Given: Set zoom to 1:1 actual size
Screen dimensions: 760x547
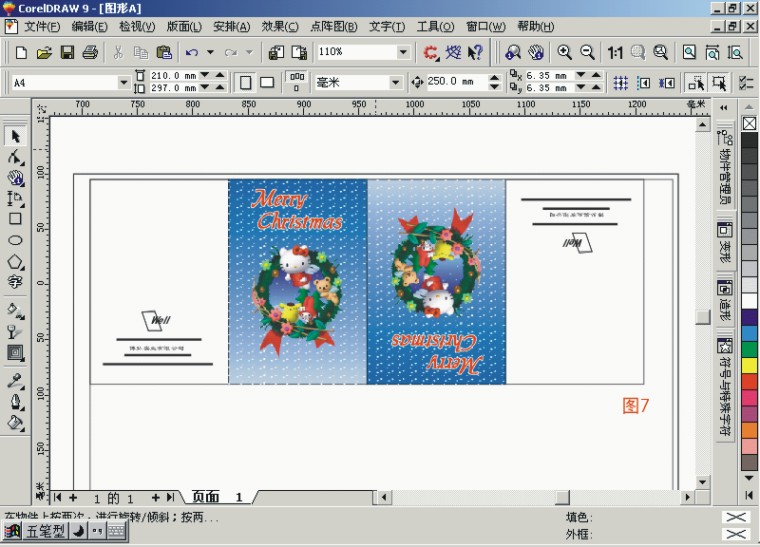Looking at the screenshot, I should [615, 52].
